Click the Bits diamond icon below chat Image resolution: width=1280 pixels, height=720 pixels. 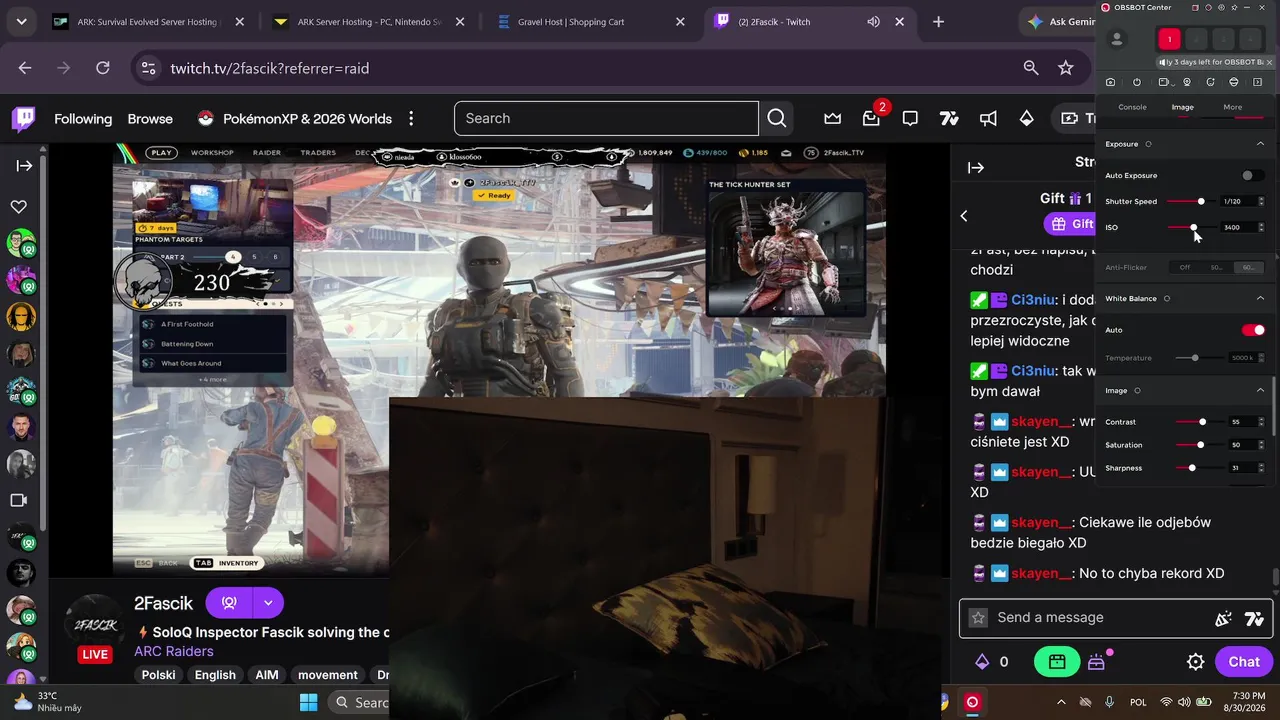coord(982,661)
